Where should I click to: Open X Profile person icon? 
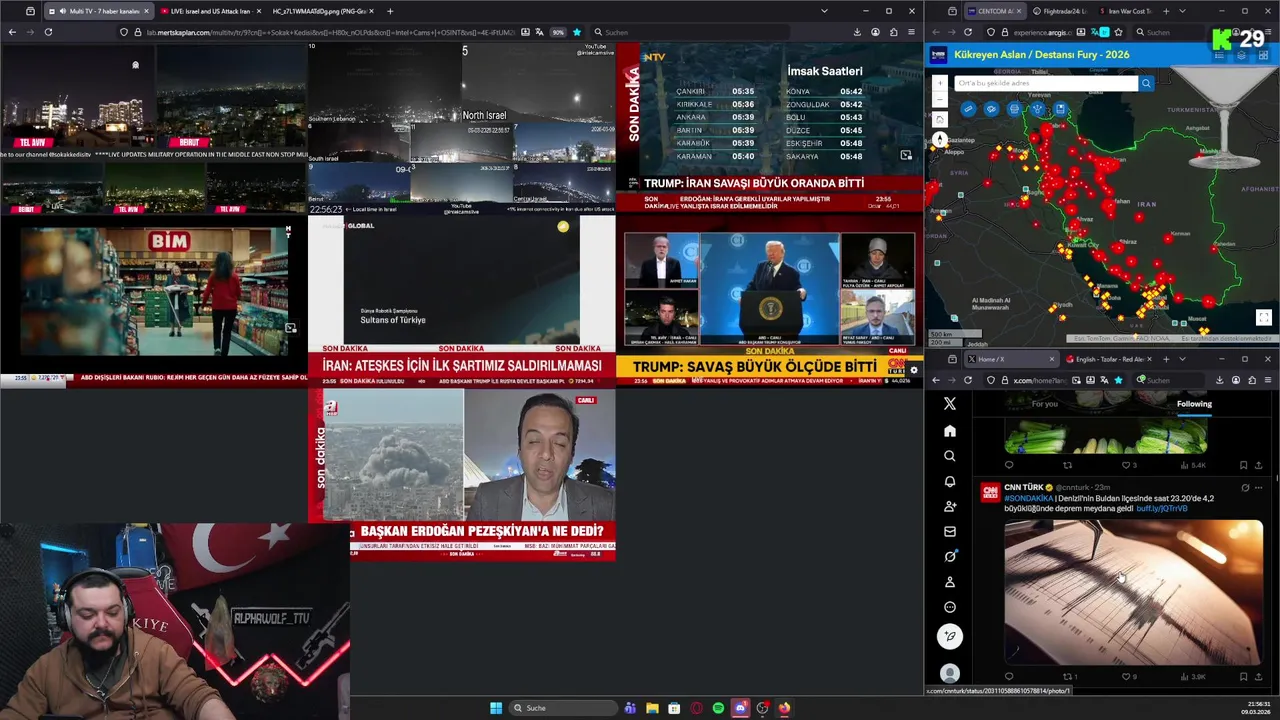950,582
